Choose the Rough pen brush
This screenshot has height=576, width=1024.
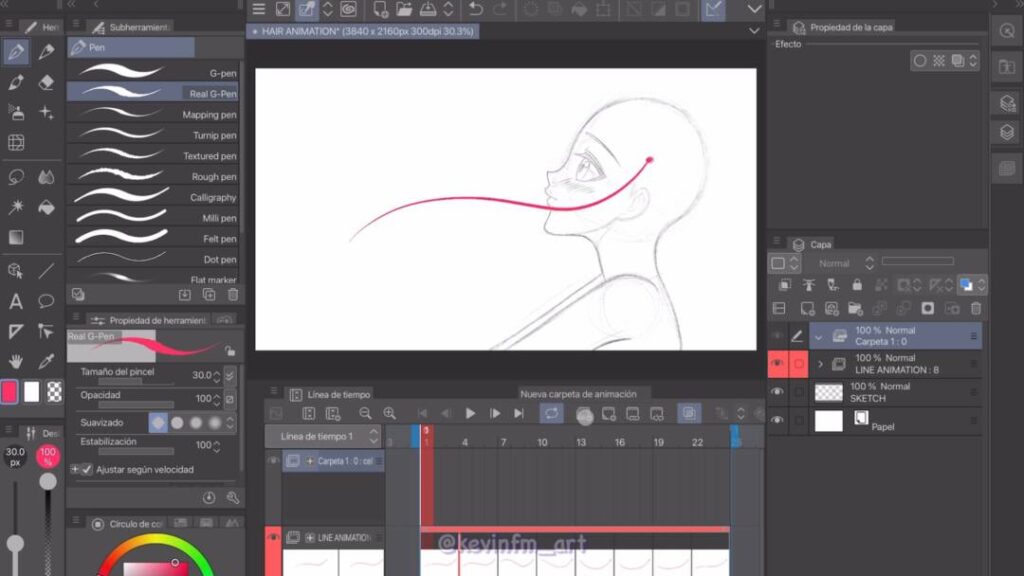click(153, 176)
